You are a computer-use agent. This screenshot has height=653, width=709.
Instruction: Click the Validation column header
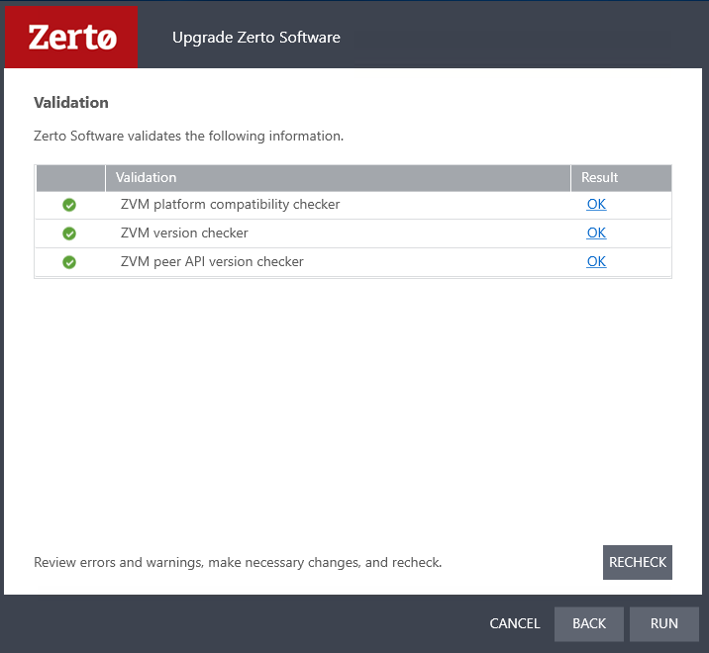pyautogui.click(x=337, y=178)
